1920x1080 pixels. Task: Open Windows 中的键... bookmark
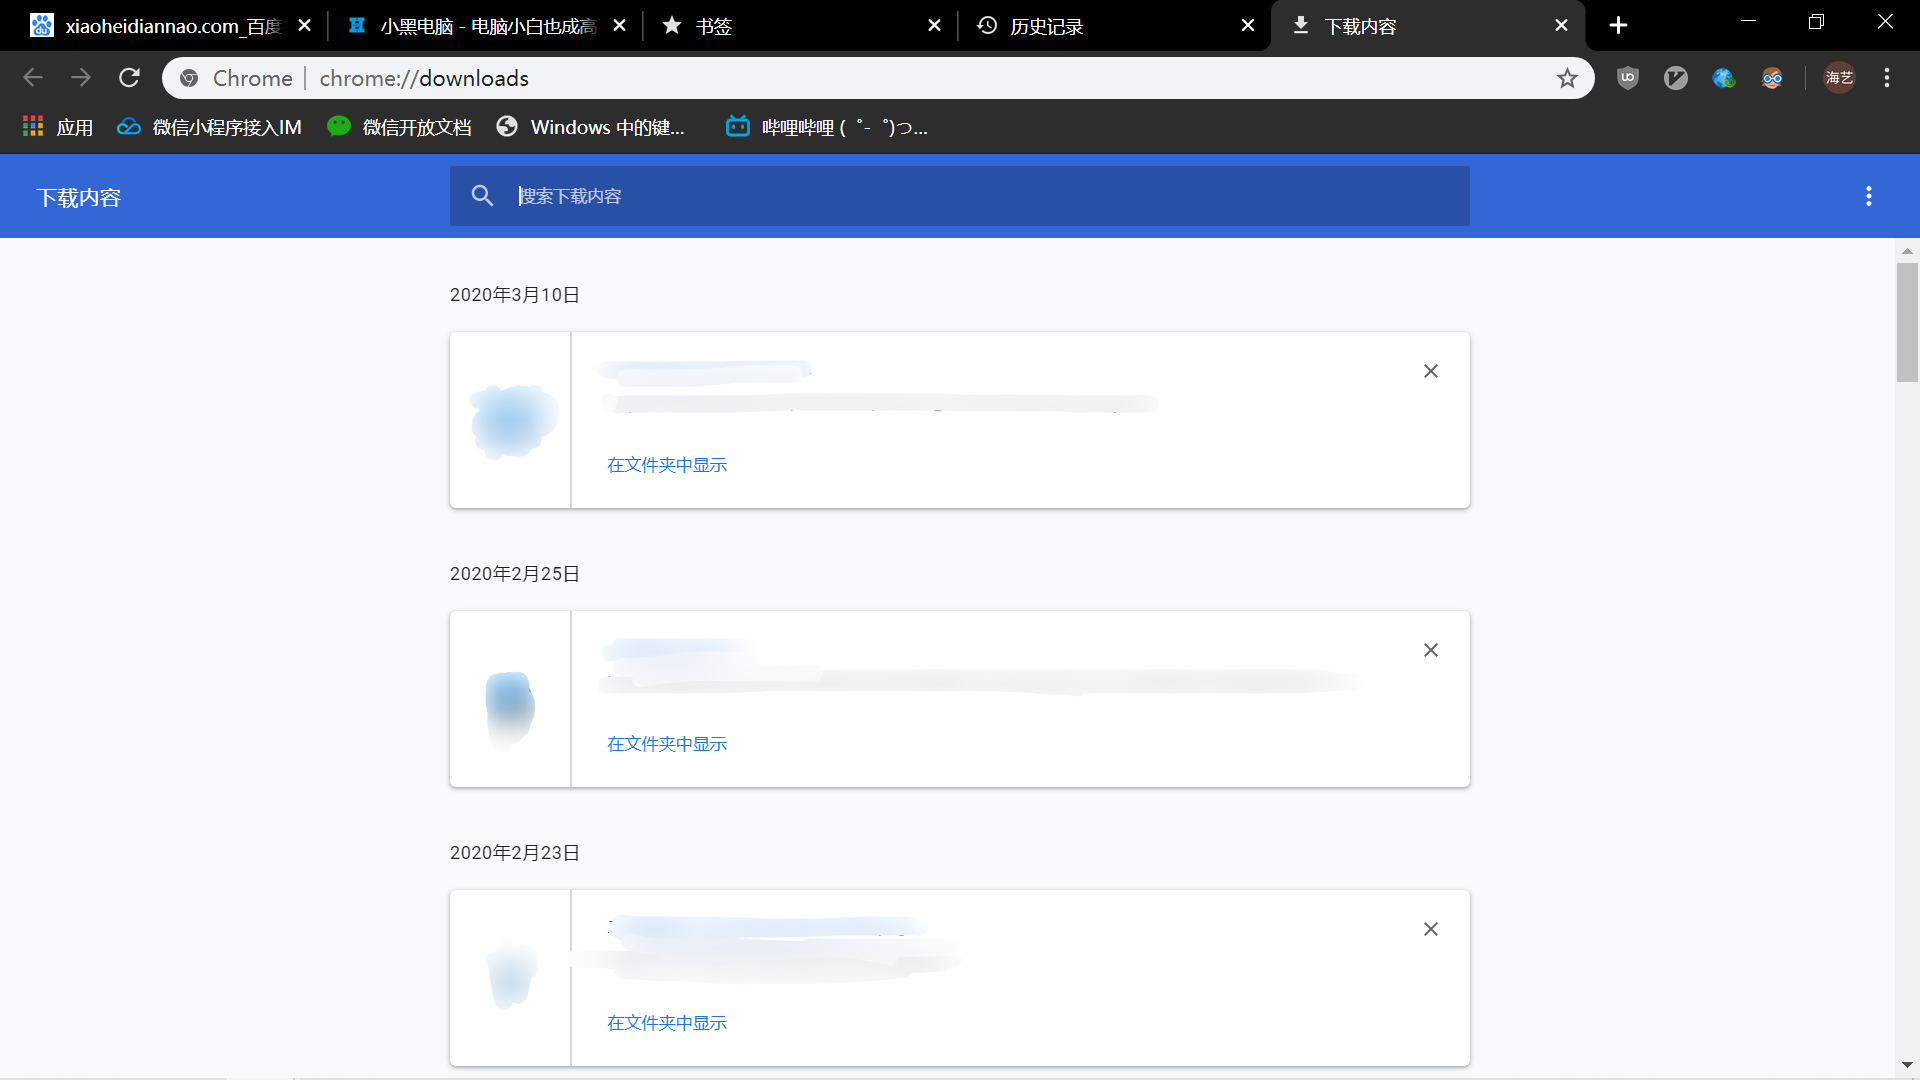591,127
